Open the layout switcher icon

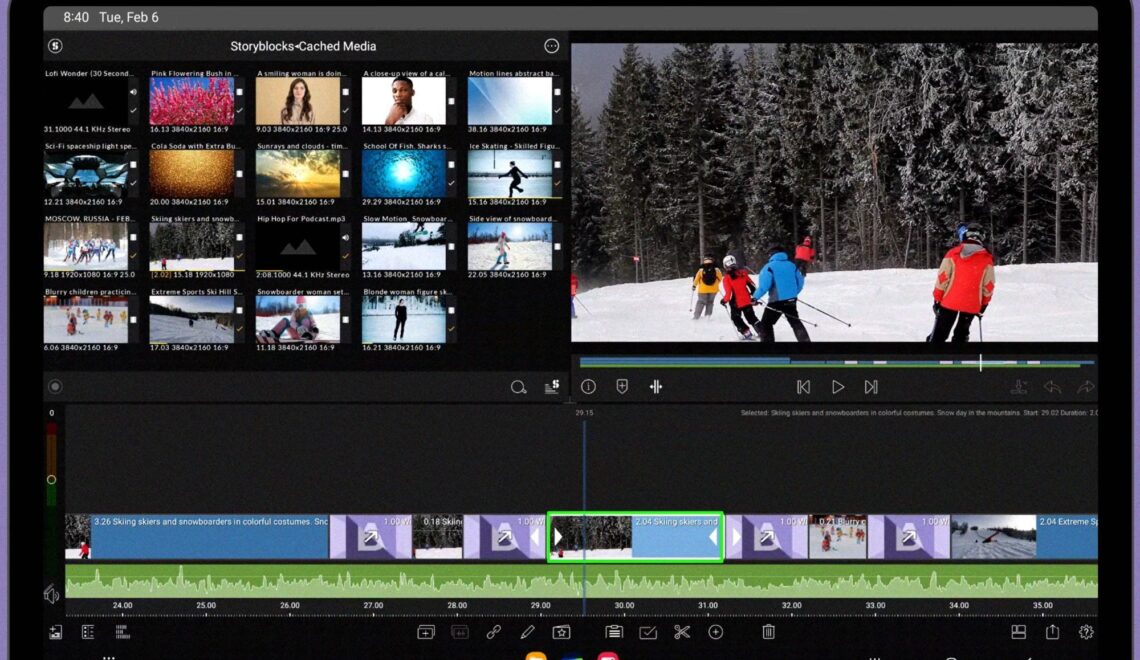click(1018, 632)
